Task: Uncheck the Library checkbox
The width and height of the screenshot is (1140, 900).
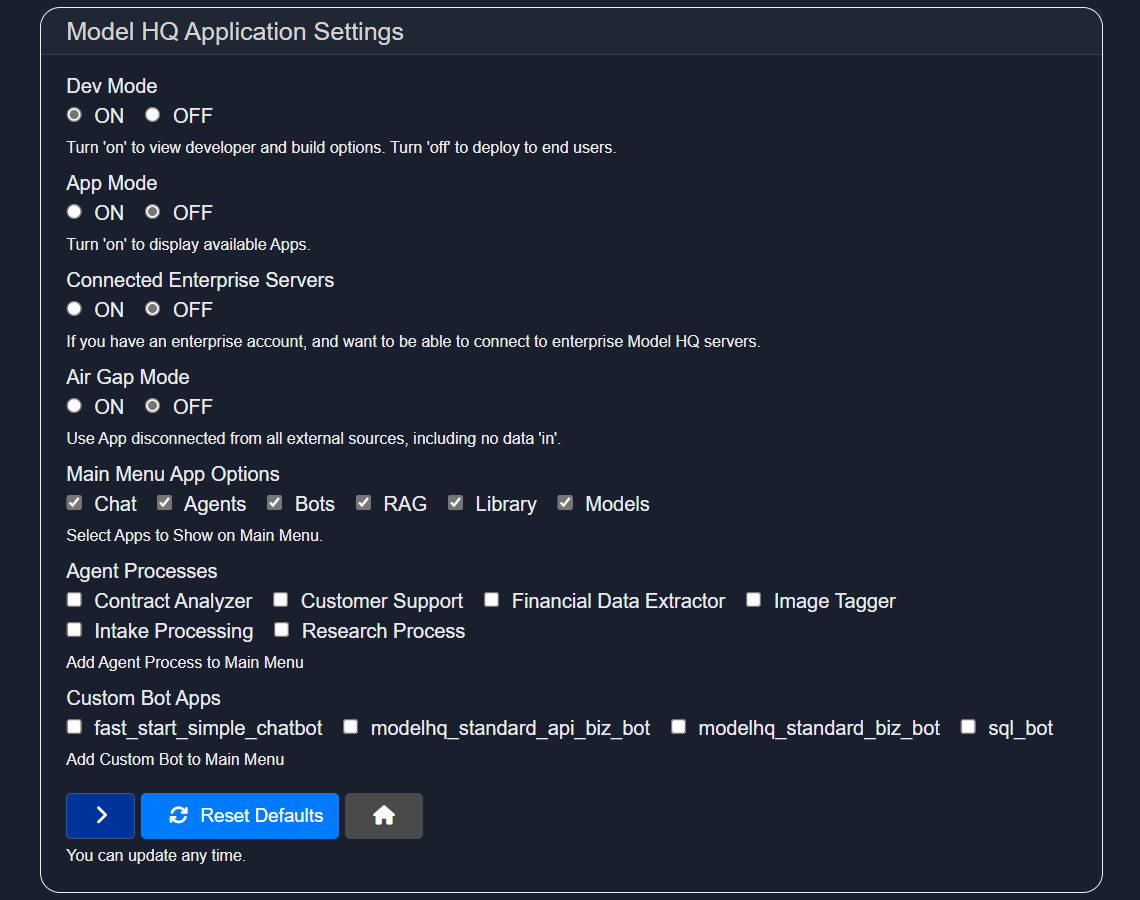Action: point(456,503)
